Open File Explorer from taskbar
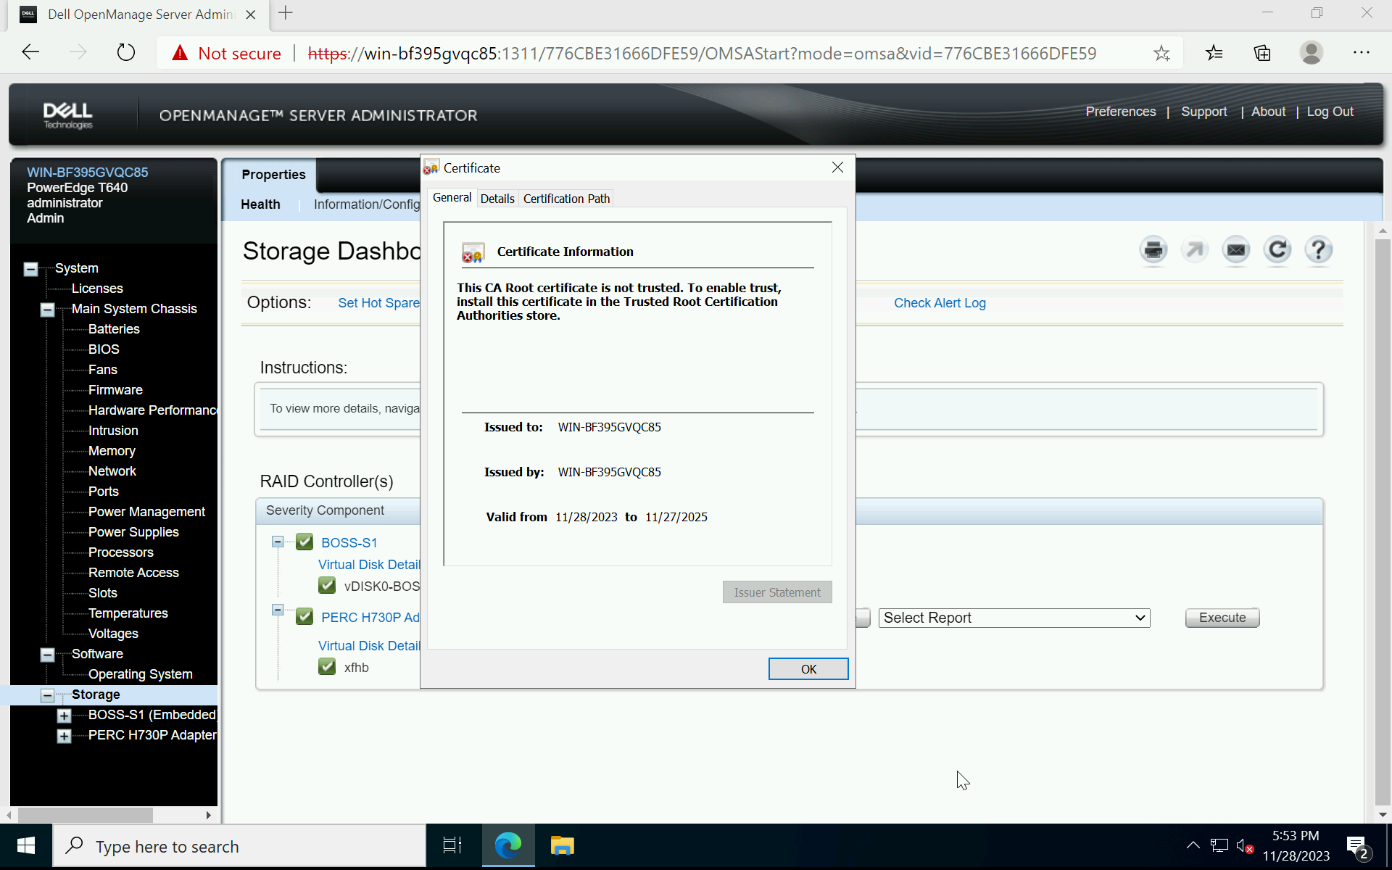1392x870 pixels. 562,846
